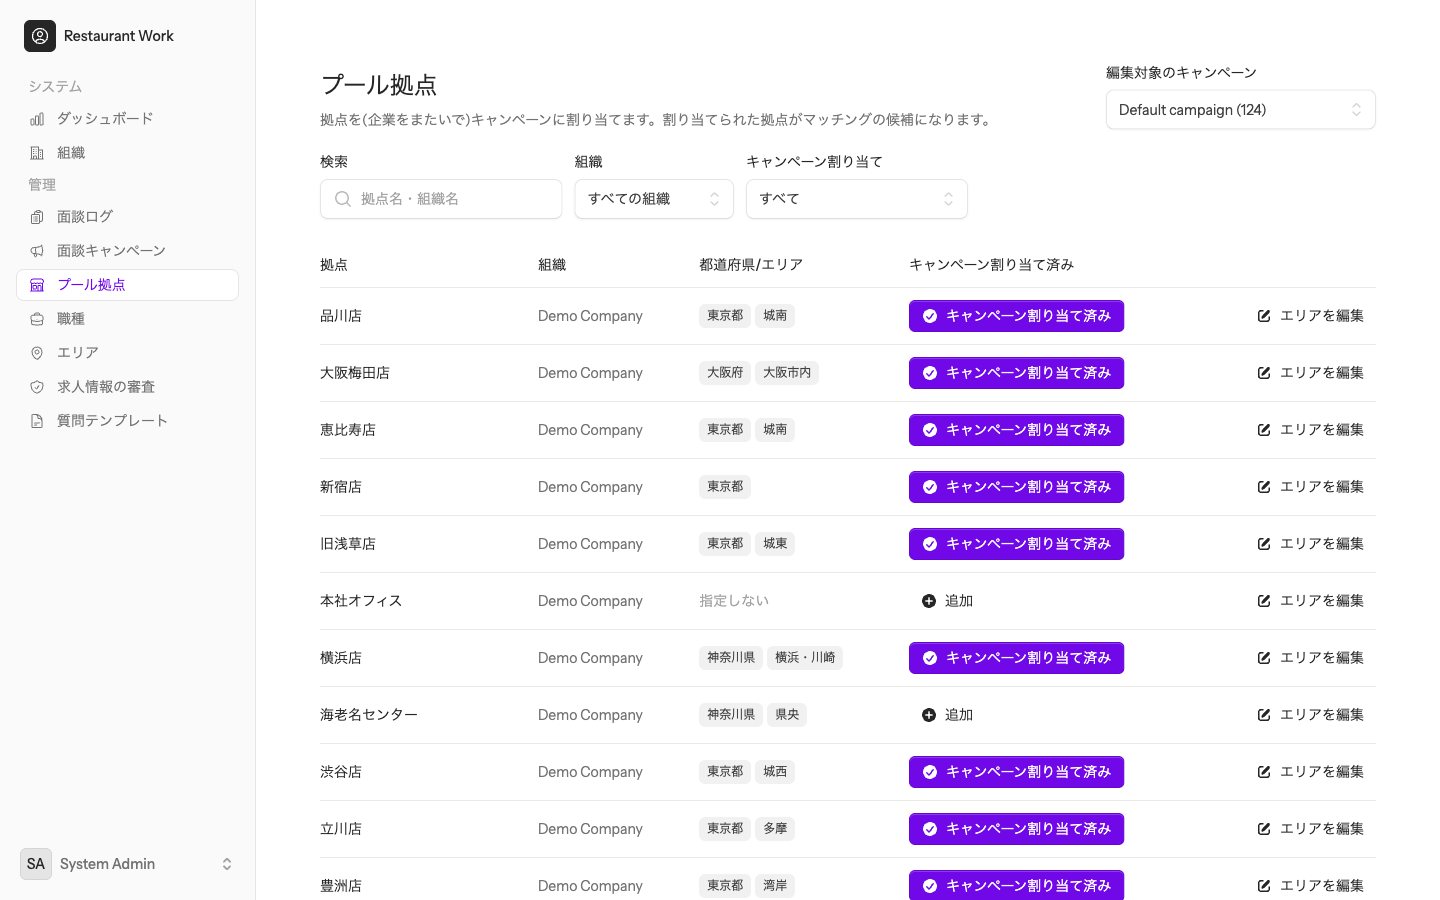
Task: Unassign 横浜店 from the campaign
Action: (x=1016, y=658)
